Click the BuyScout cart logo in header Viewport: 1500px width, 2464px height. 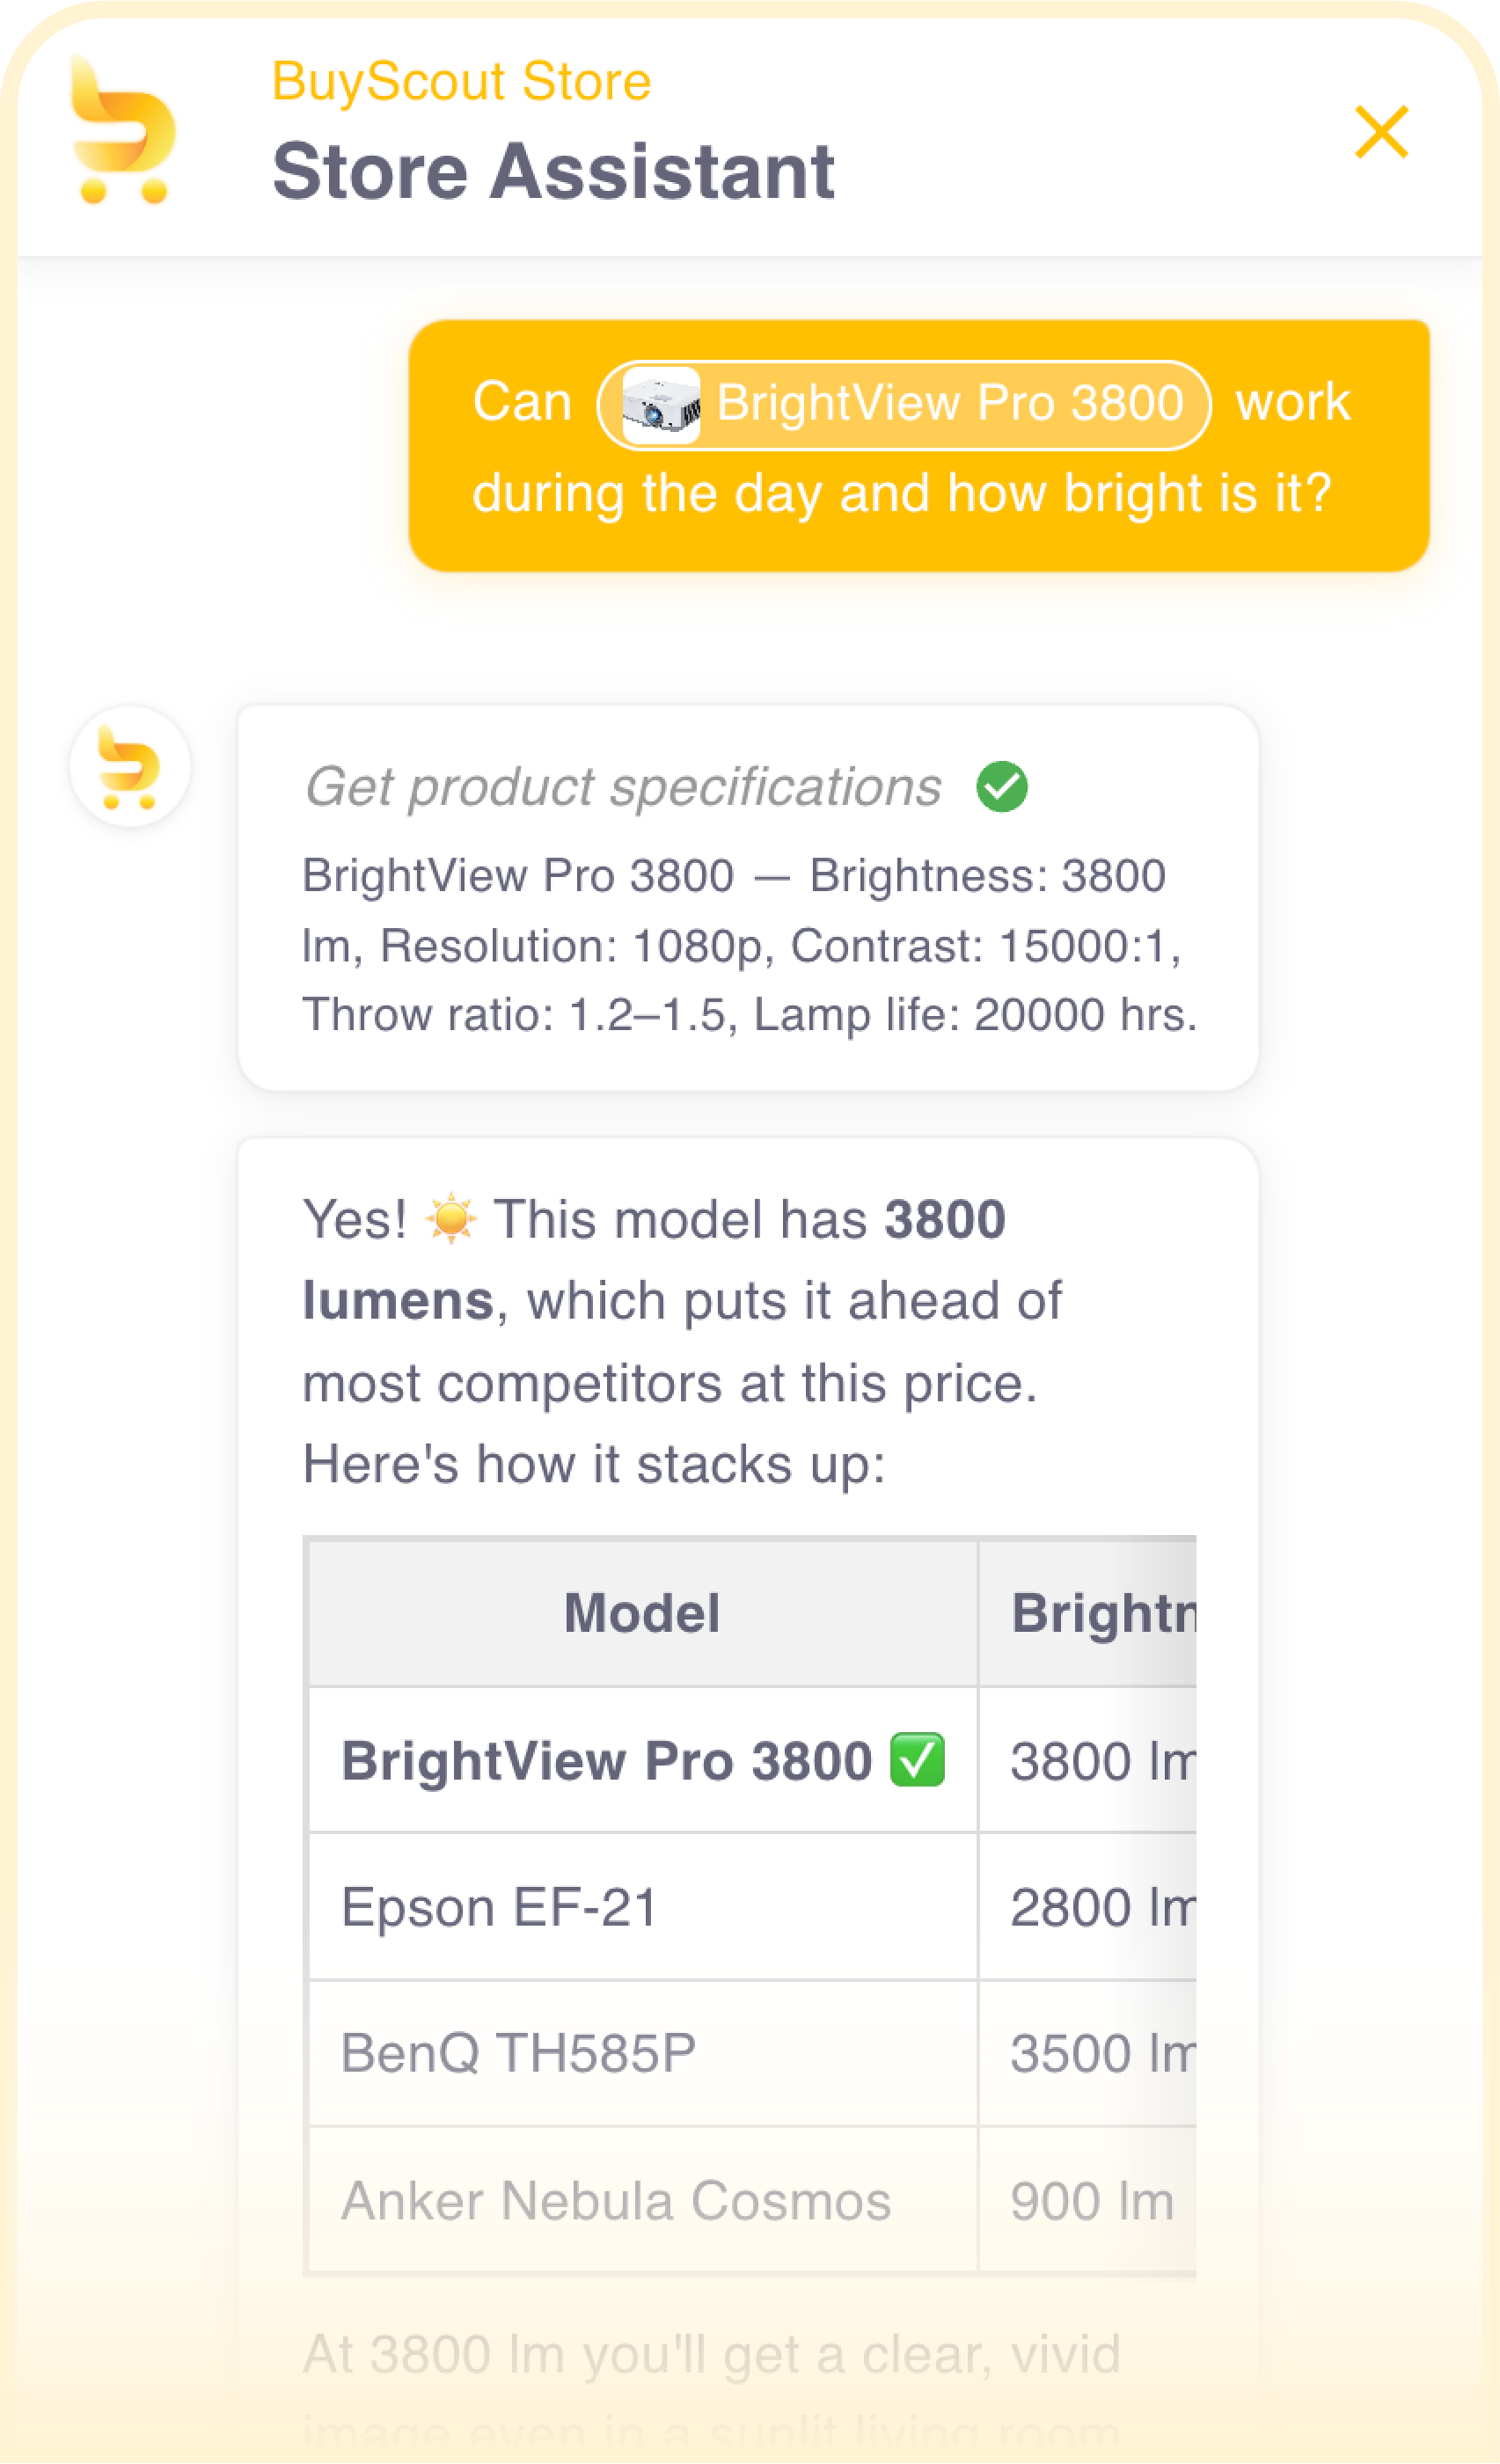click(x=123, y=130)
